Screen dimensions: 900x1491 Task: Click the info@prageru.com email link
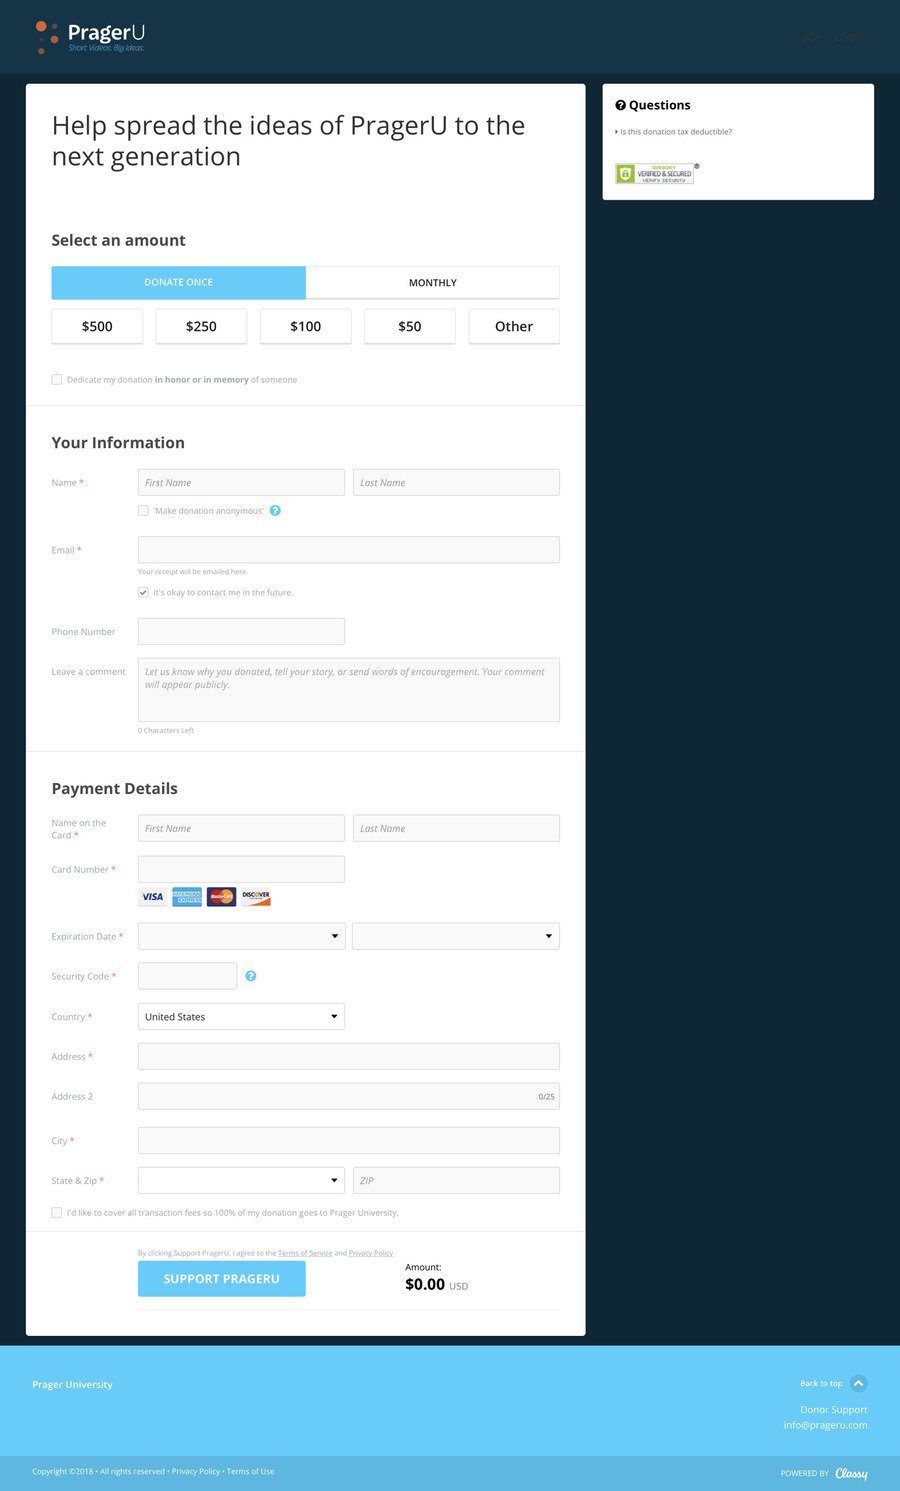coord(825,1425)
